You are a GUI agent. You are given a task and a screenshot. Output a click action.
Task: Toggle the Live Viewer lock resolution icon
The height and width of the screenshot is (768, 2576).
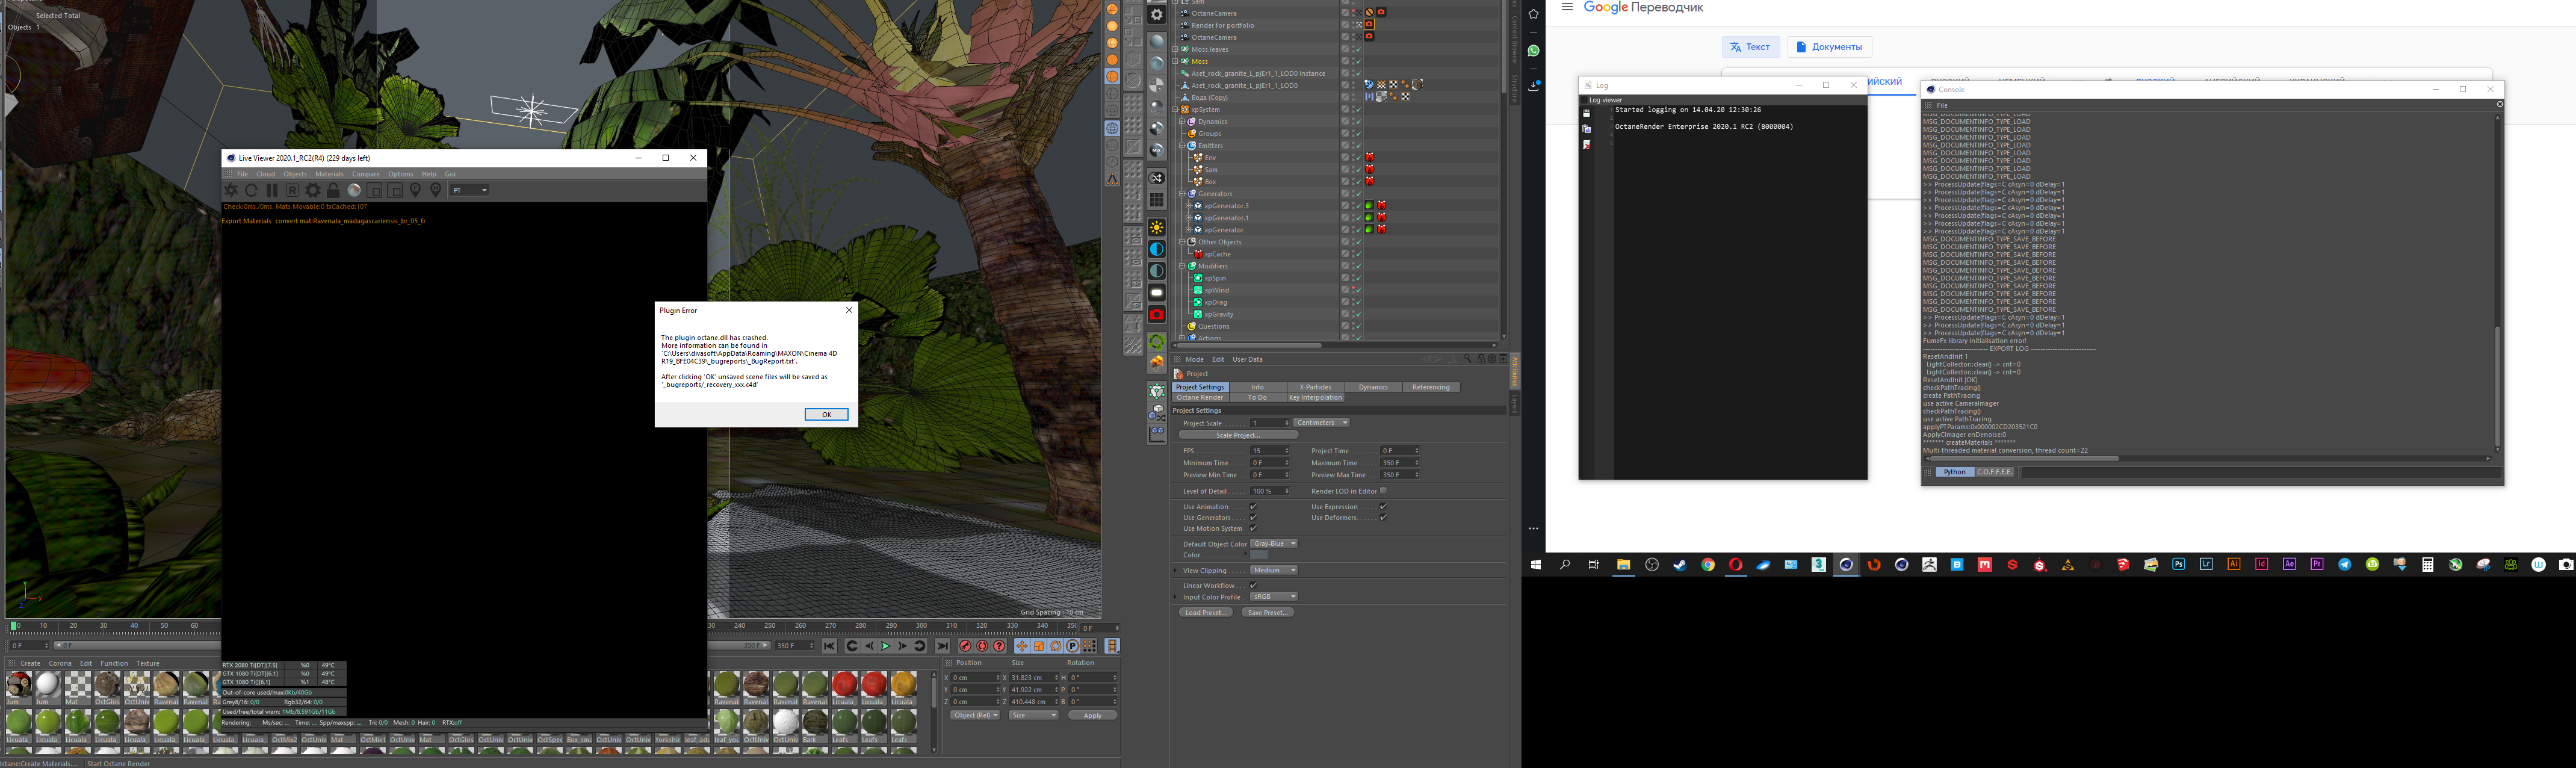(333, 190)
